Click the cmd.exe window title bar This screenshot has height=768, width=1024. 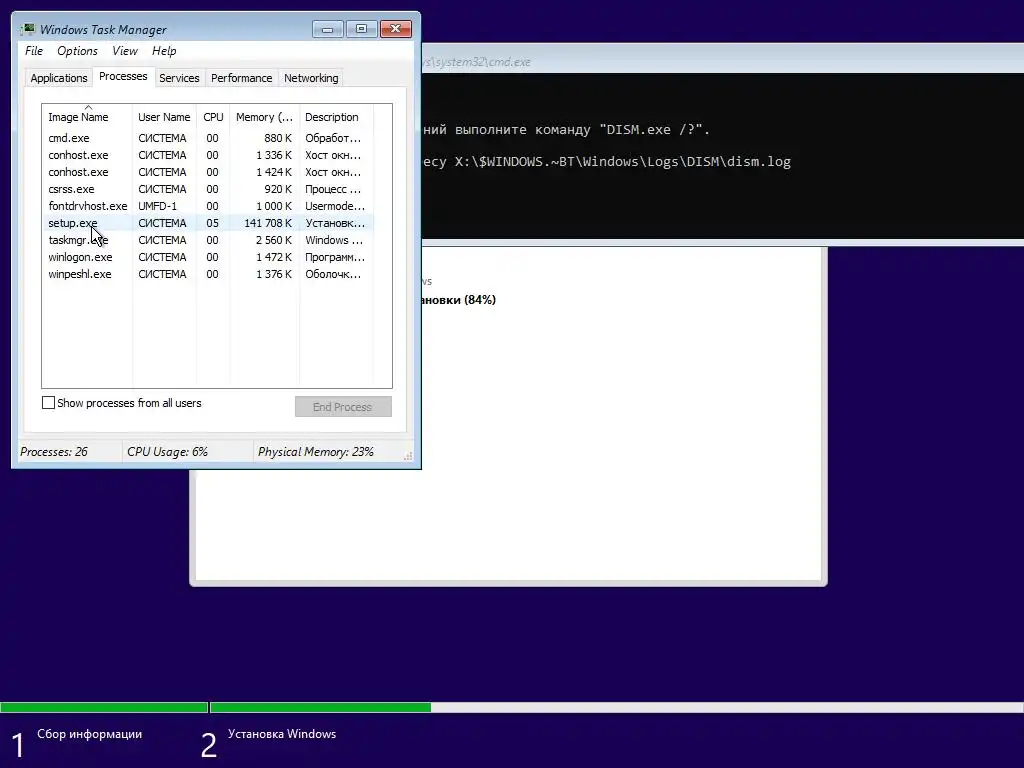click(722, 61)
